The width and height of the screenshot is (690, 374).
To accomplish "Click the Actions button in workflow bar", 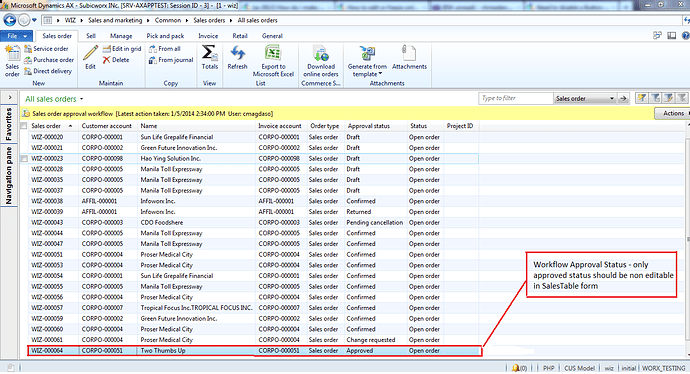I will 672,114.
